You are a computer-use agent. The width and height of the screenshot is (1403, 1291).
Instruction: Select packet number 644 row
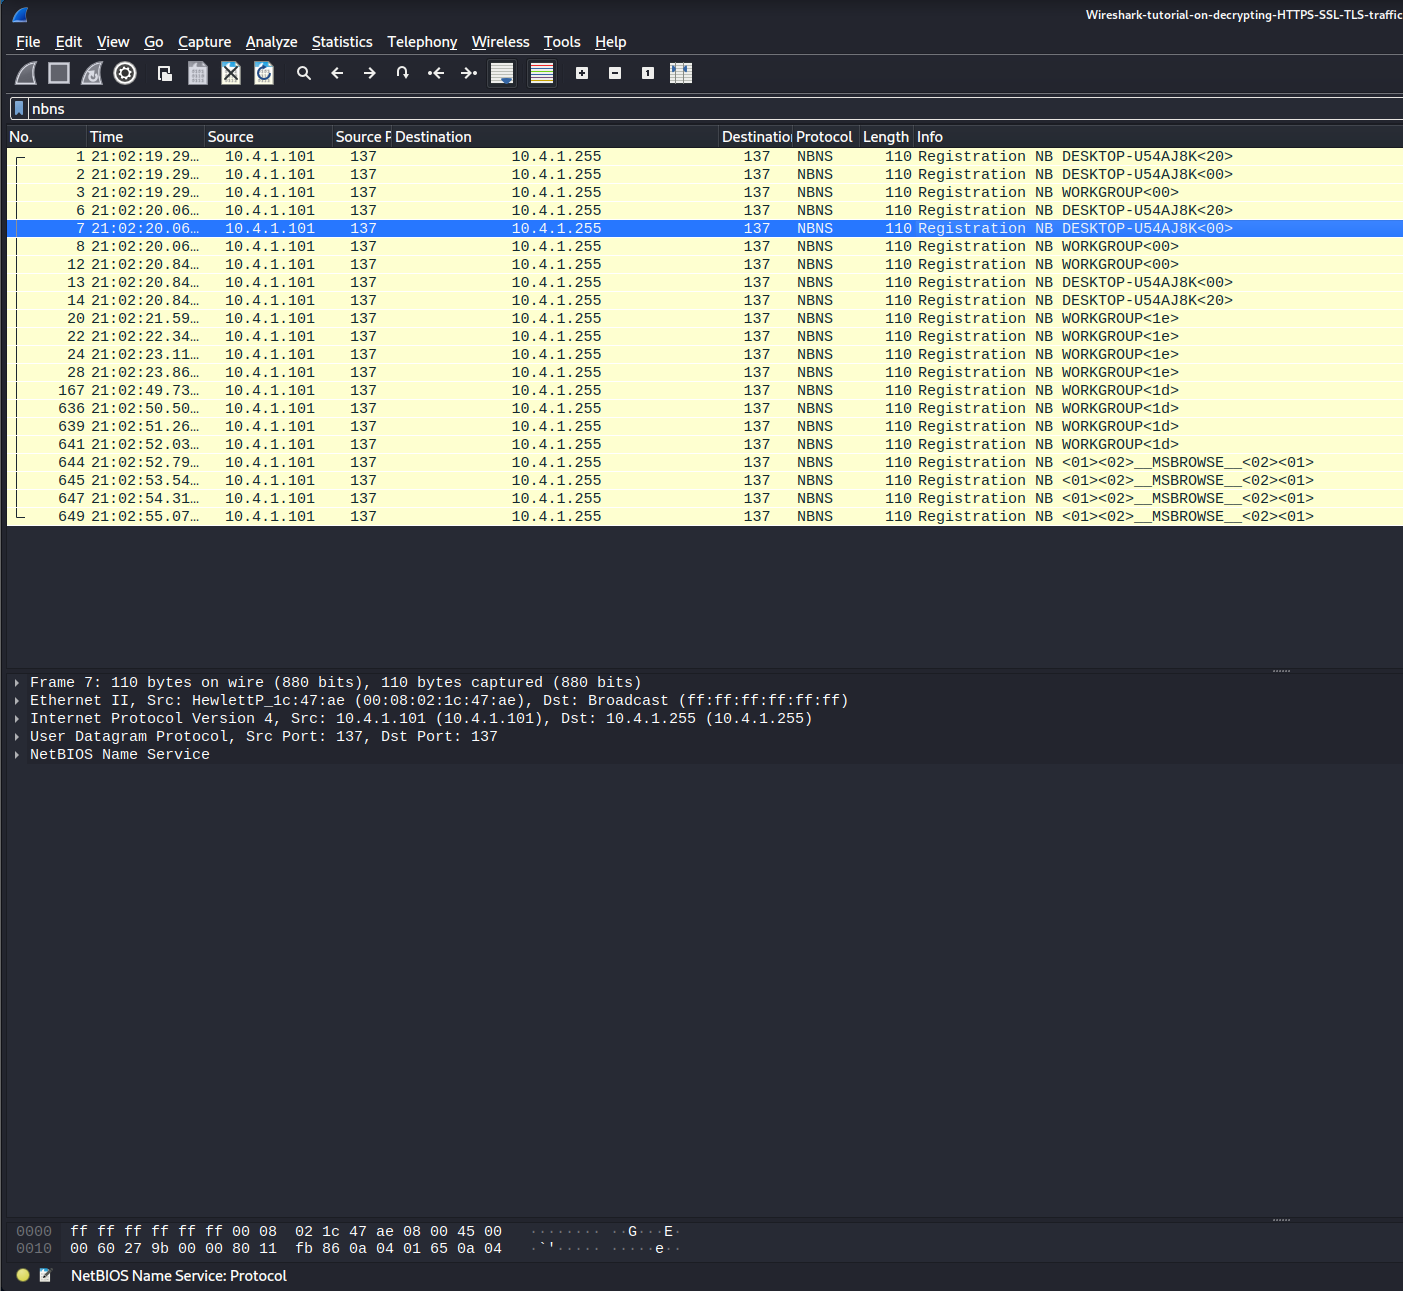[x=705, y=463]
